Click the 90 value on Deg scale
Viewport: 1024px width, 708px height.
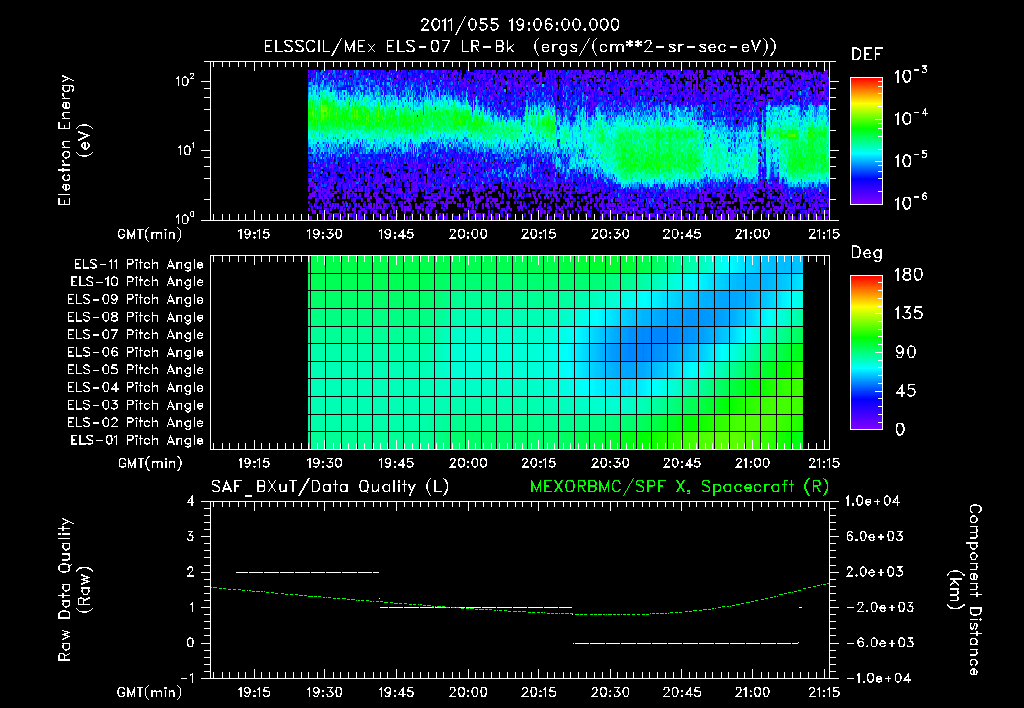click(x=906, y=353)
